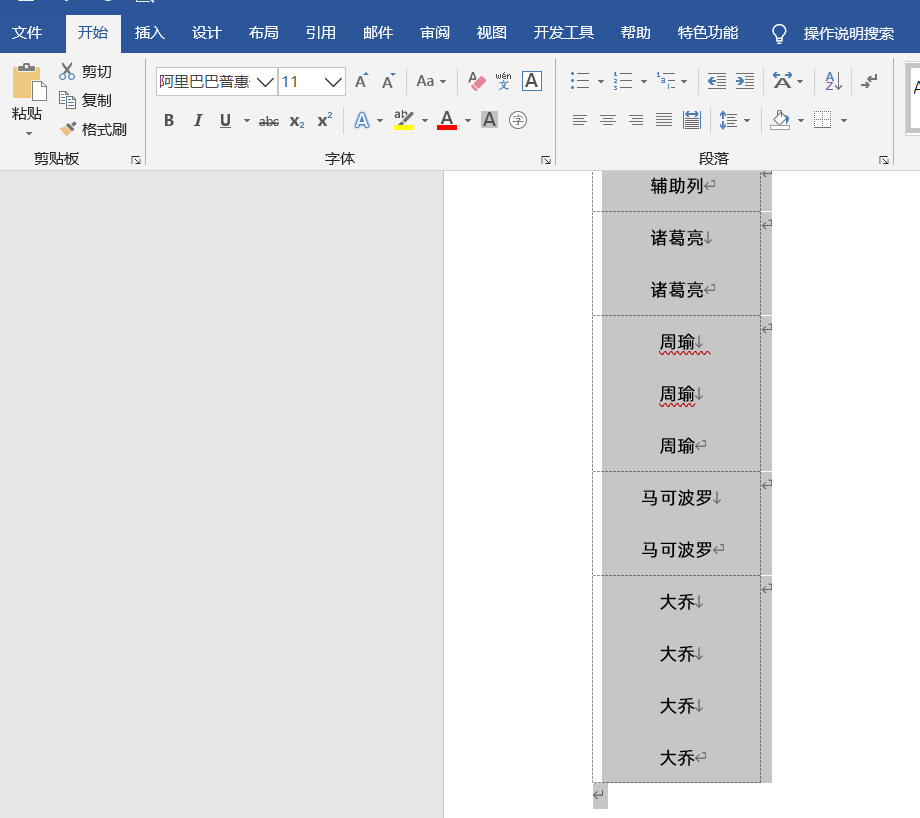Open enclosed characters tool

pyautogui.click(x=518, y=120)
